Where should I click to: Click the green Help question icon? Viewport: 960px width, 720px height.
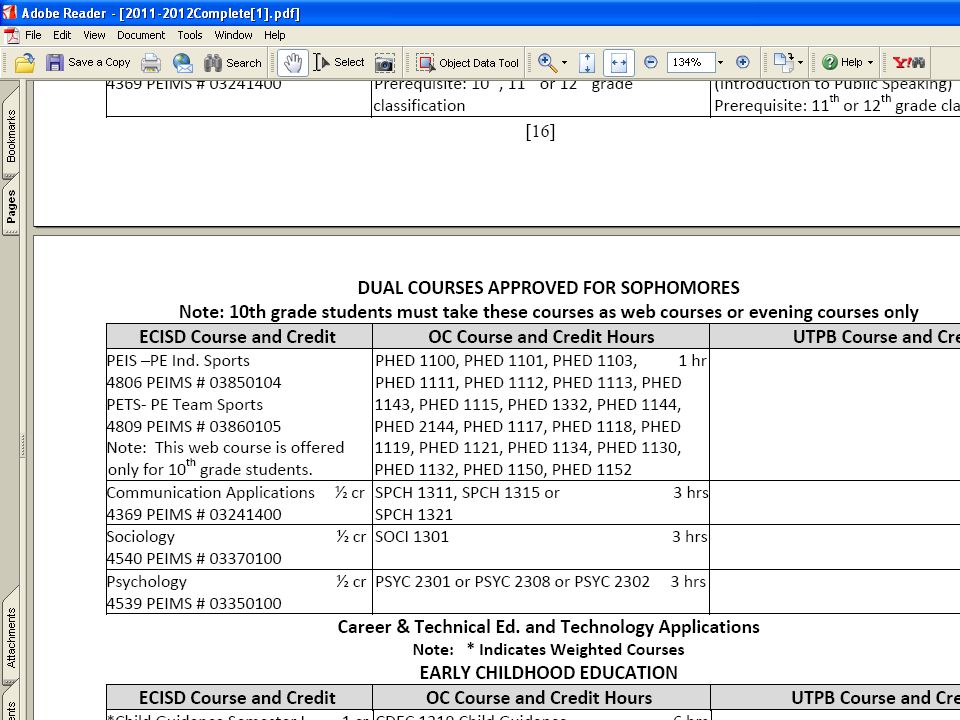pyautogui.click(x=830, y=62)
